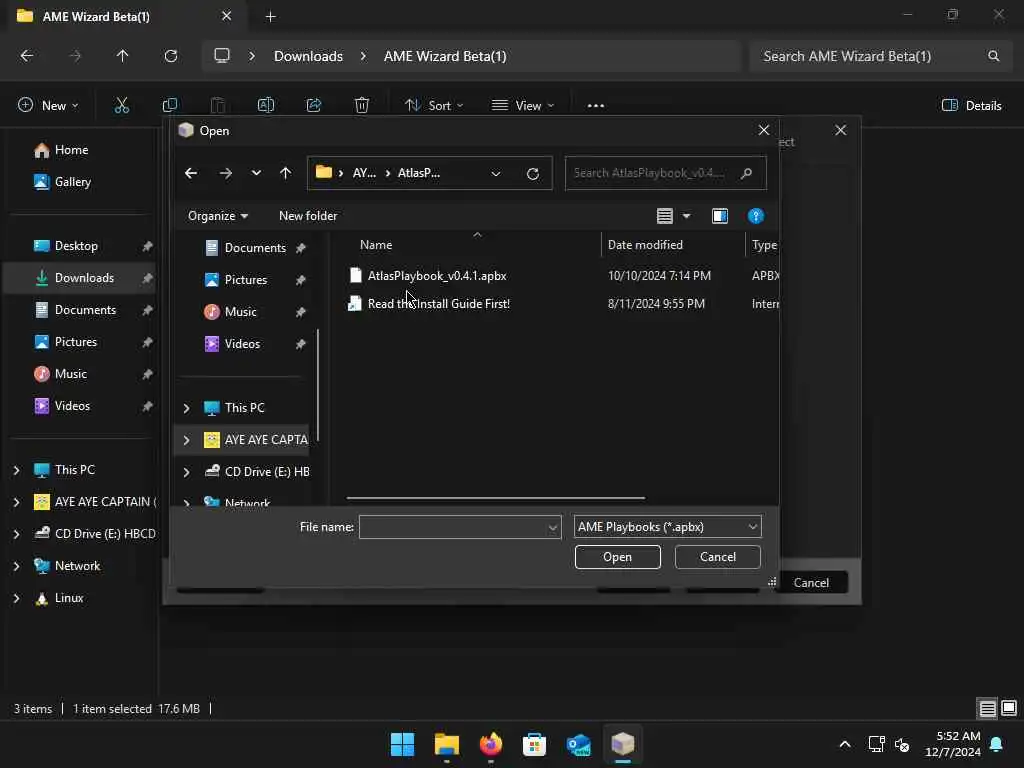Open the View menu in Explorer
This screenshot has height=768, width=1024.
pos(522,105)
